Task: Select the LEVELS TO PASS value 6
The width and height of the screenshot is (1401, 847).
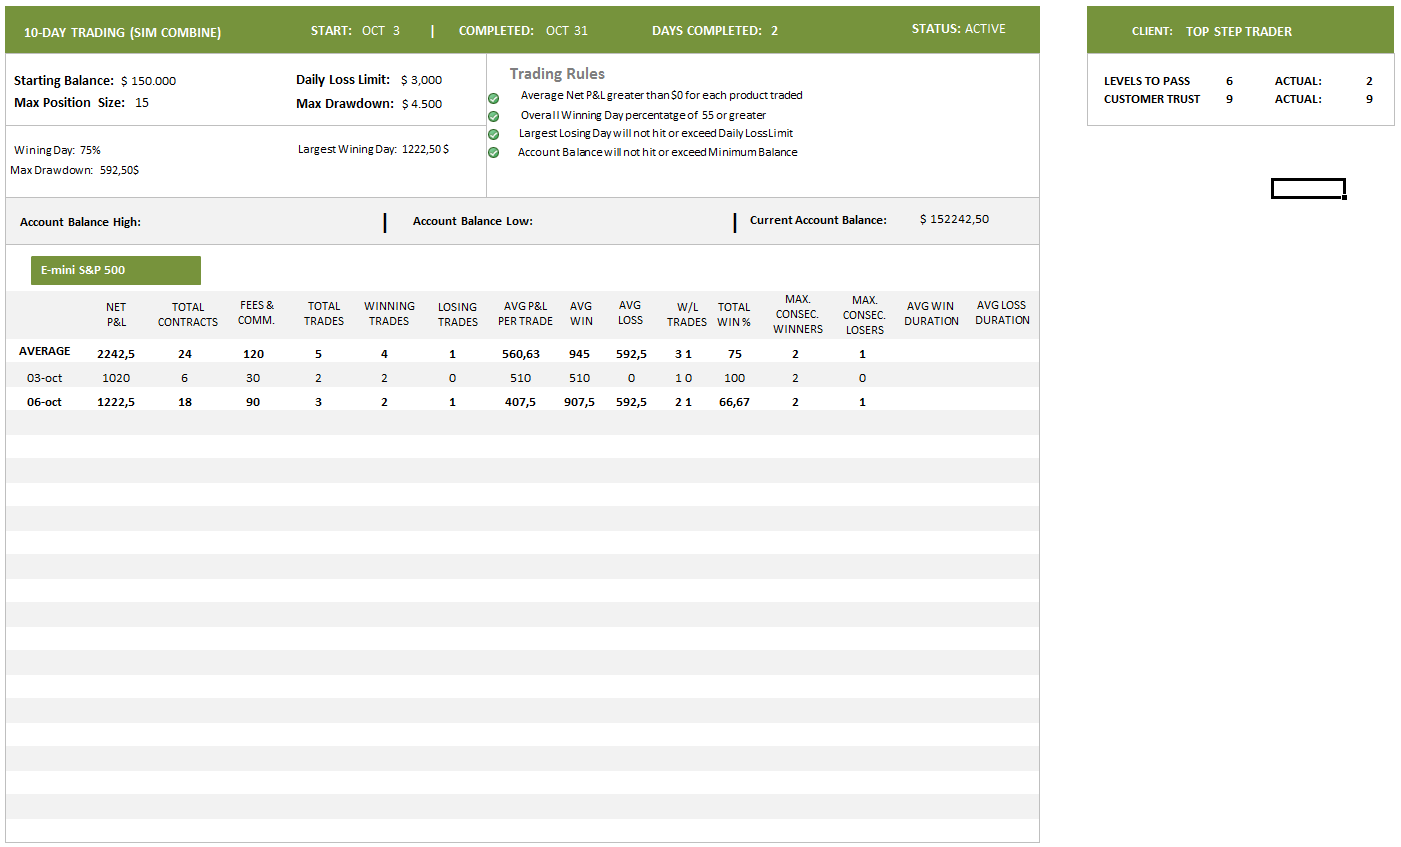Action: (1229, 81)
